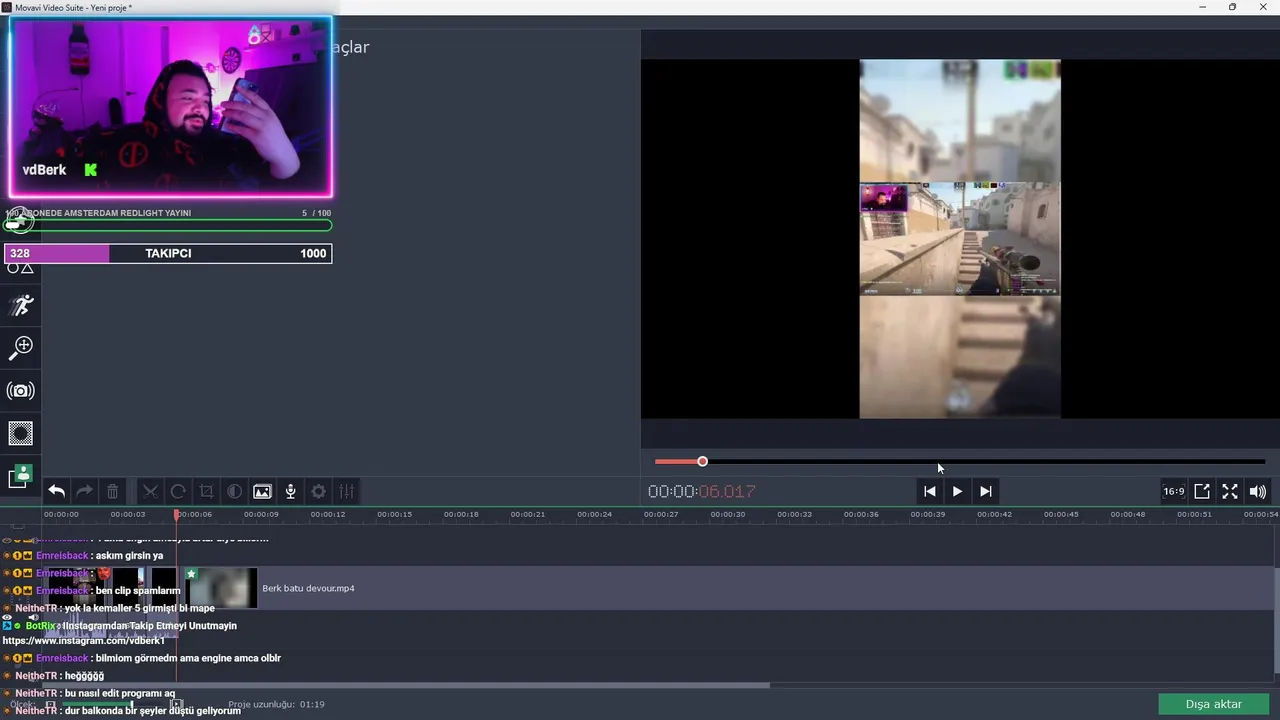Screen dimensions: 1280x720
Task: Jump to the previous frame
Action: coord(929,491)
